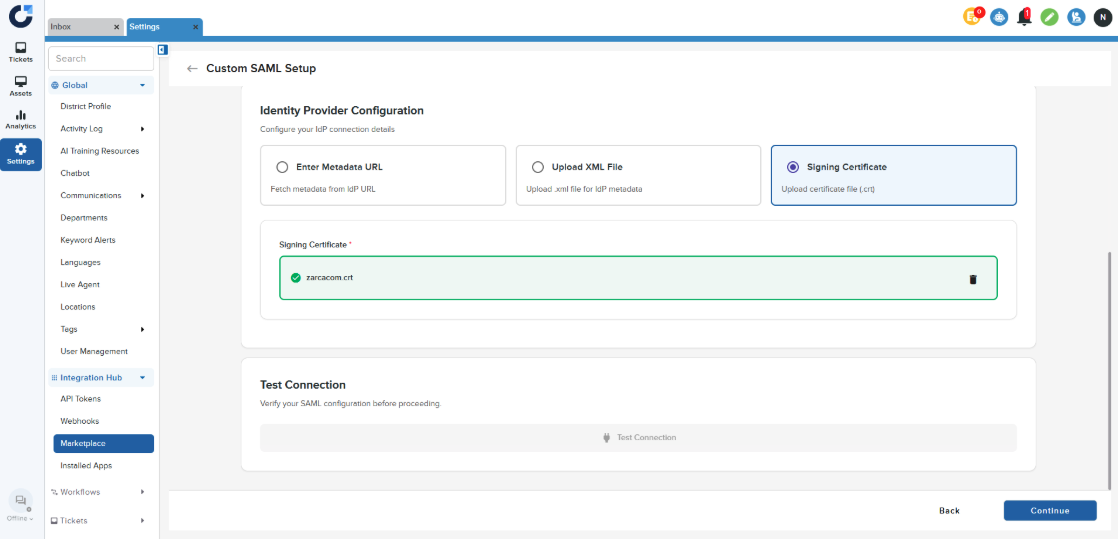Collapse the Global settings section

point(142,86)
